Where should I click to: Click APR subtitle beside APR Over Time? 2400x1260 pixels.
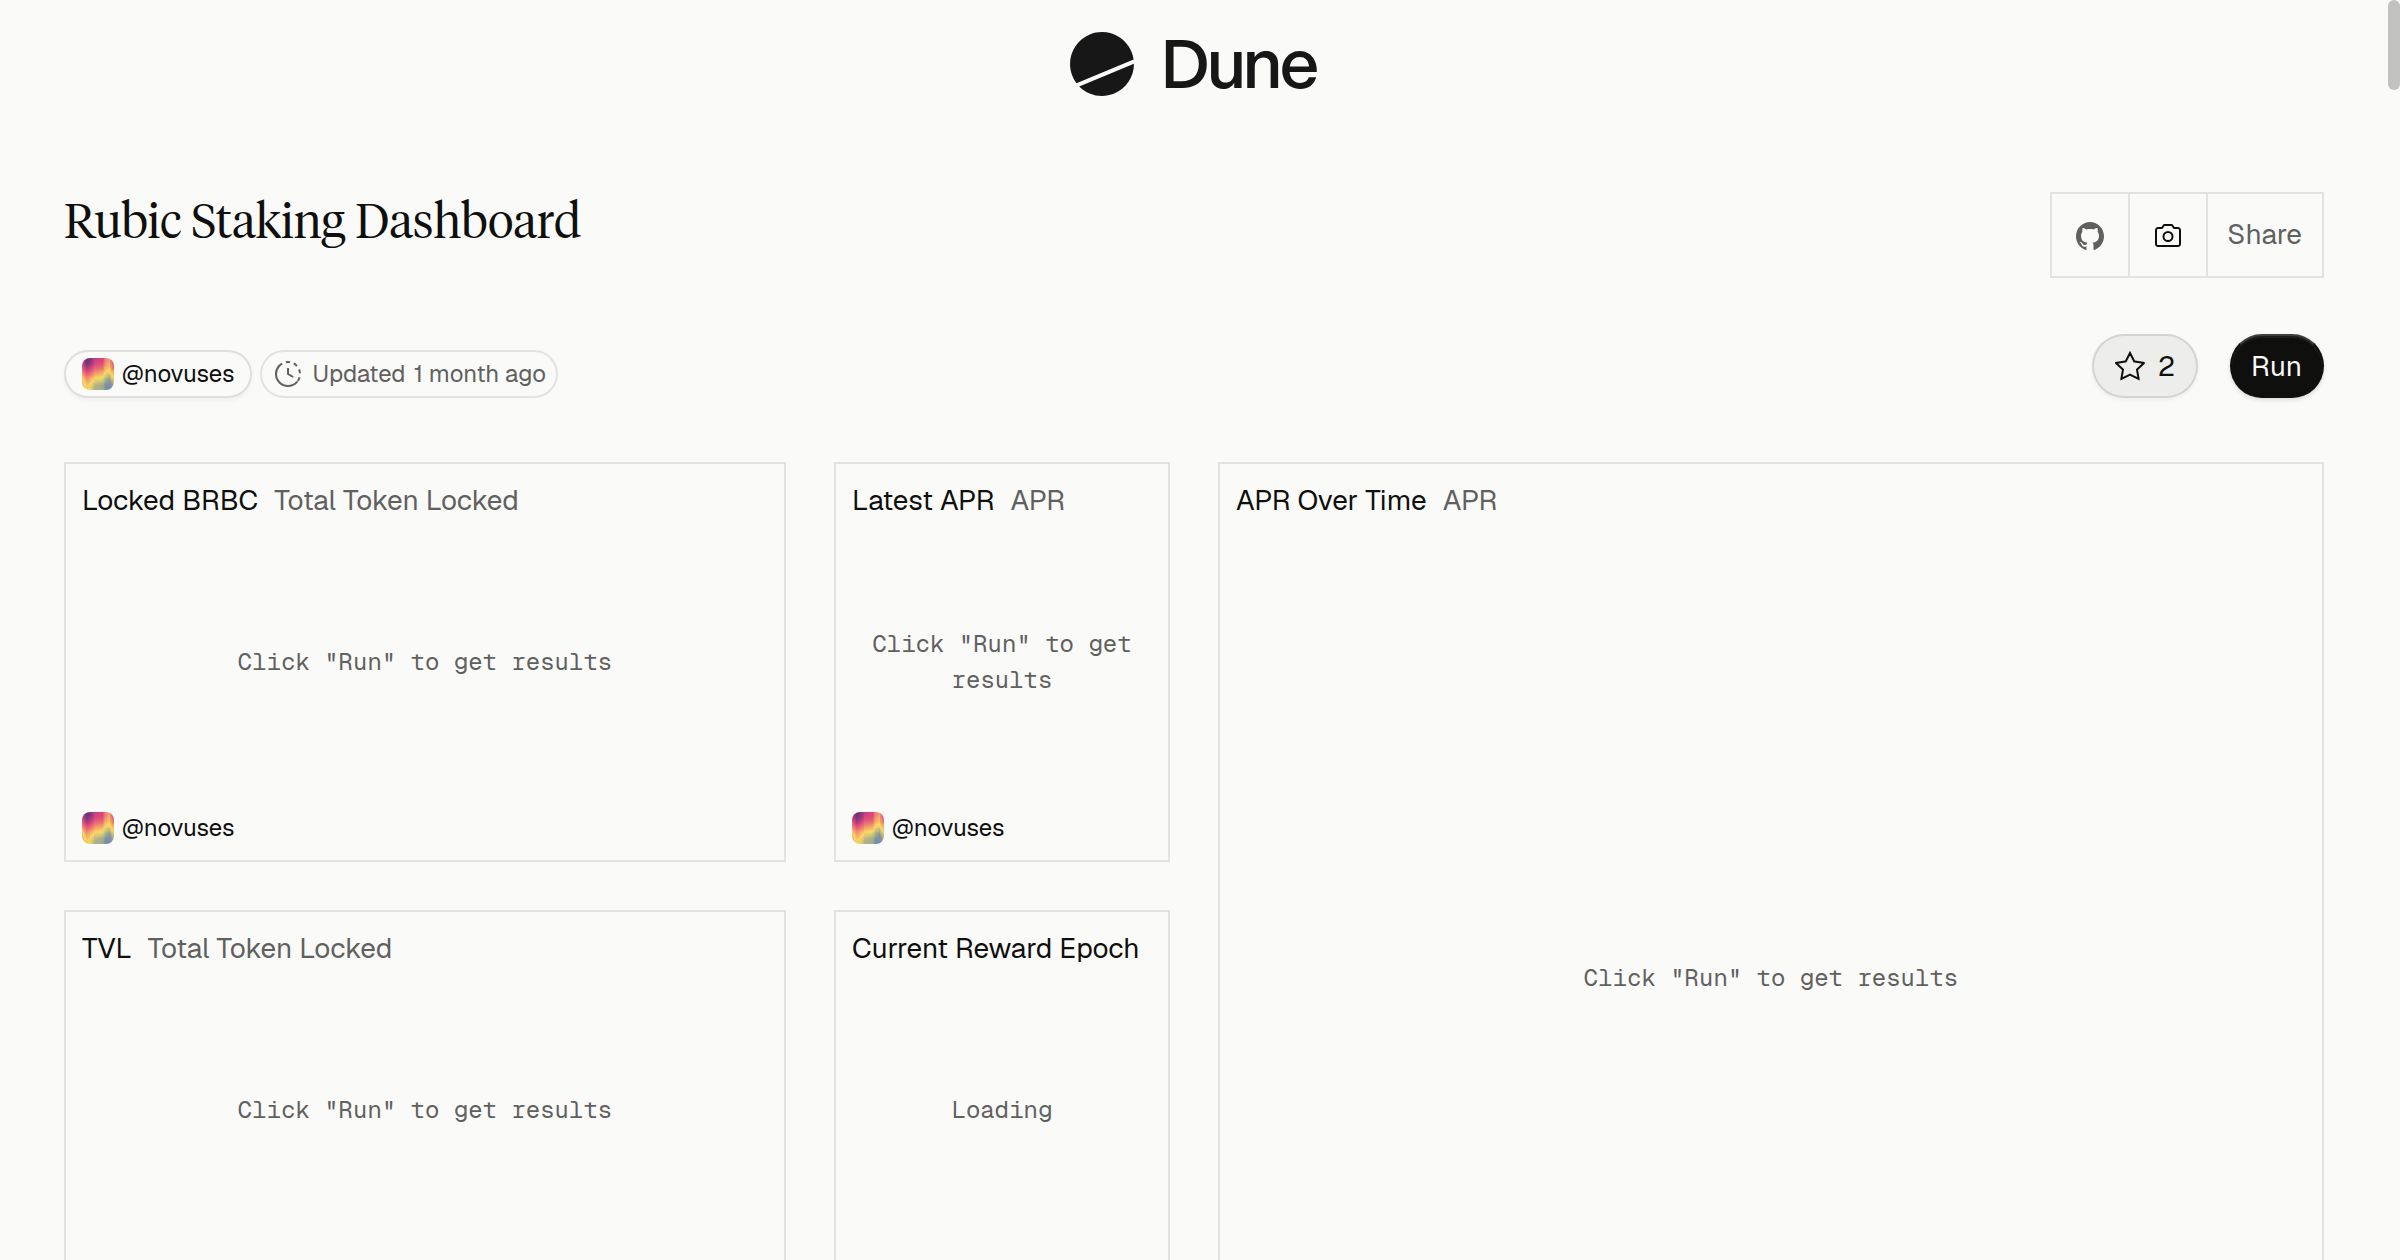click(x=1470, y=500)
